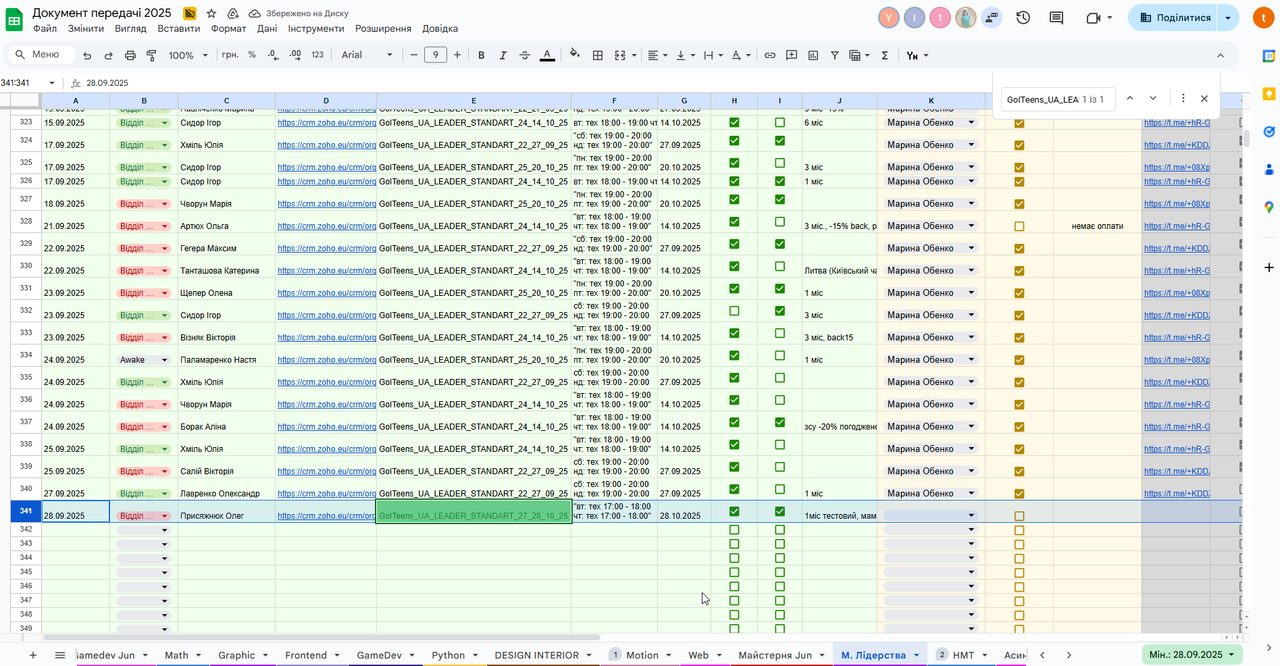Click the font size field
This screenshot has width=1280, height=666.
[x=435, y=55]
